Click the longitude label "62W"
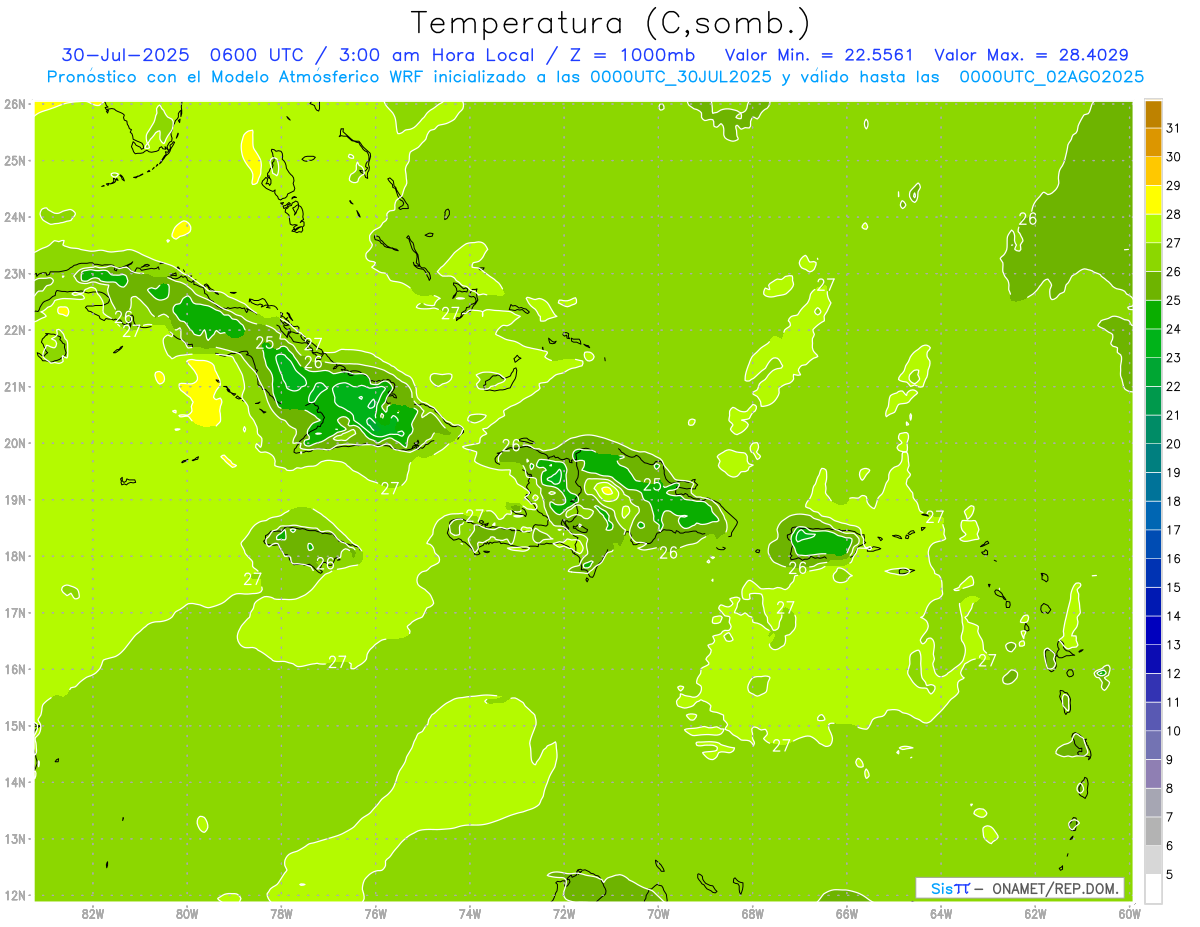Image resolution: width=1200 pixels, height=927 pixels. click(1035, 912)
